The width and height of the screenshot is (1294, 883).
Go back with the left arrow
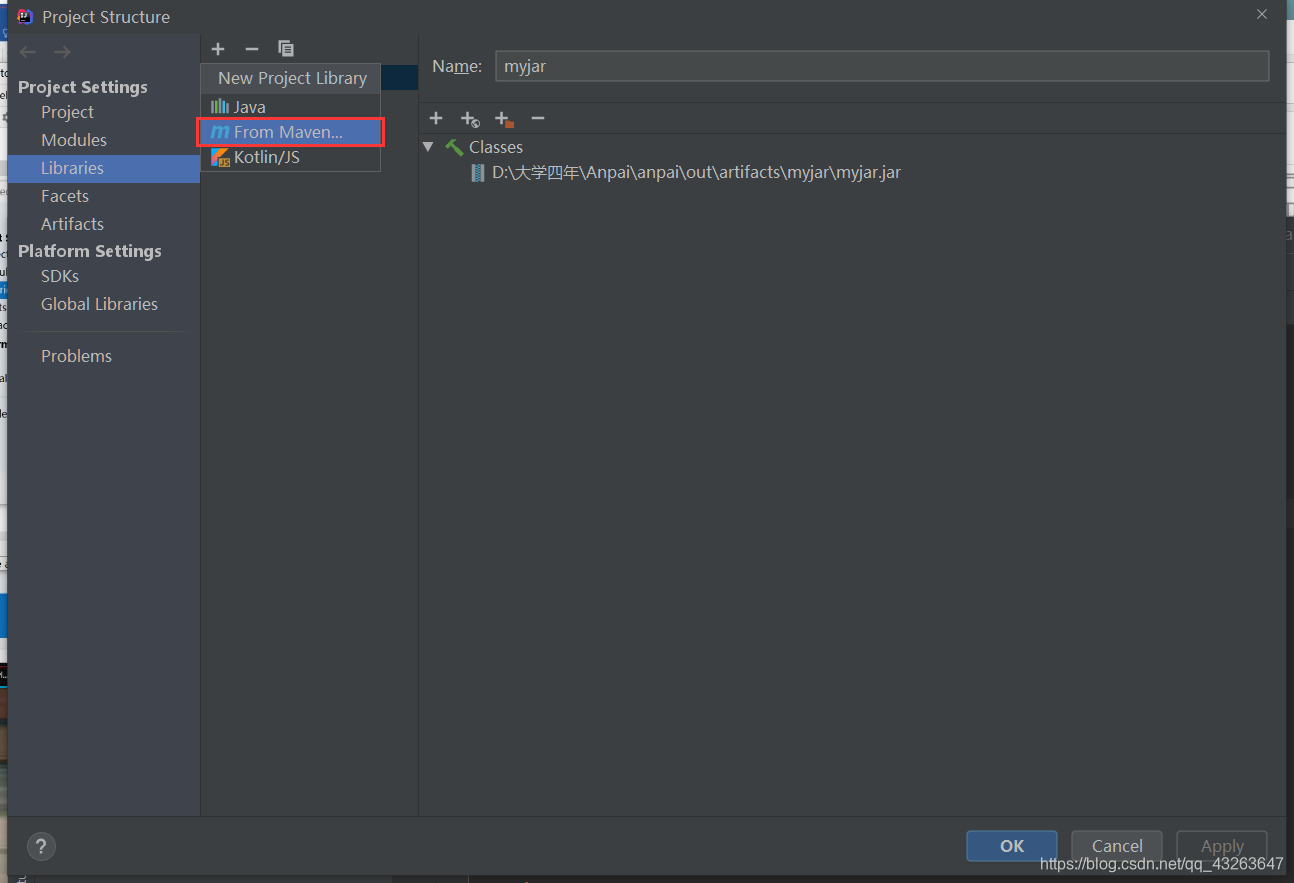click(x=28, y=52)
